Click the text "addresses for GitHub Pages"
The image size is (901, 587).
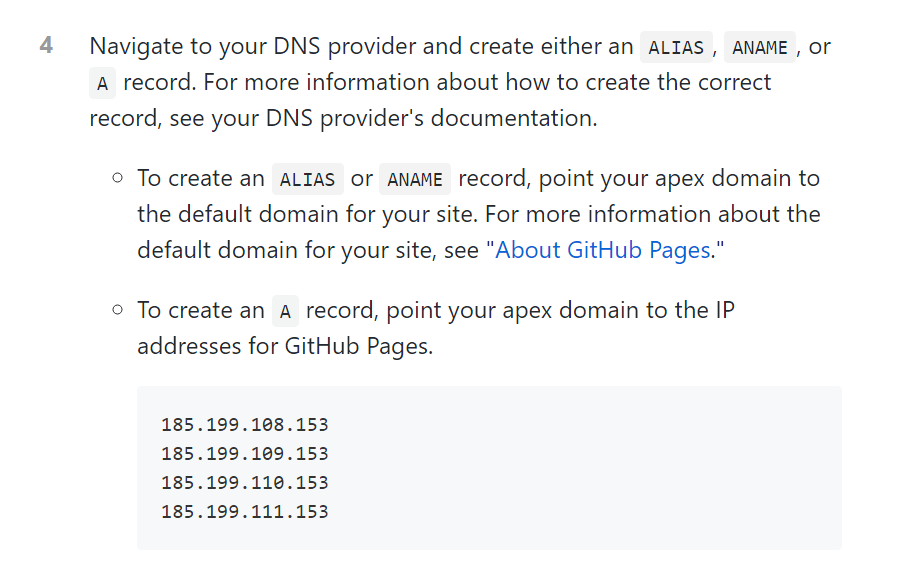[x=284, y=348]
